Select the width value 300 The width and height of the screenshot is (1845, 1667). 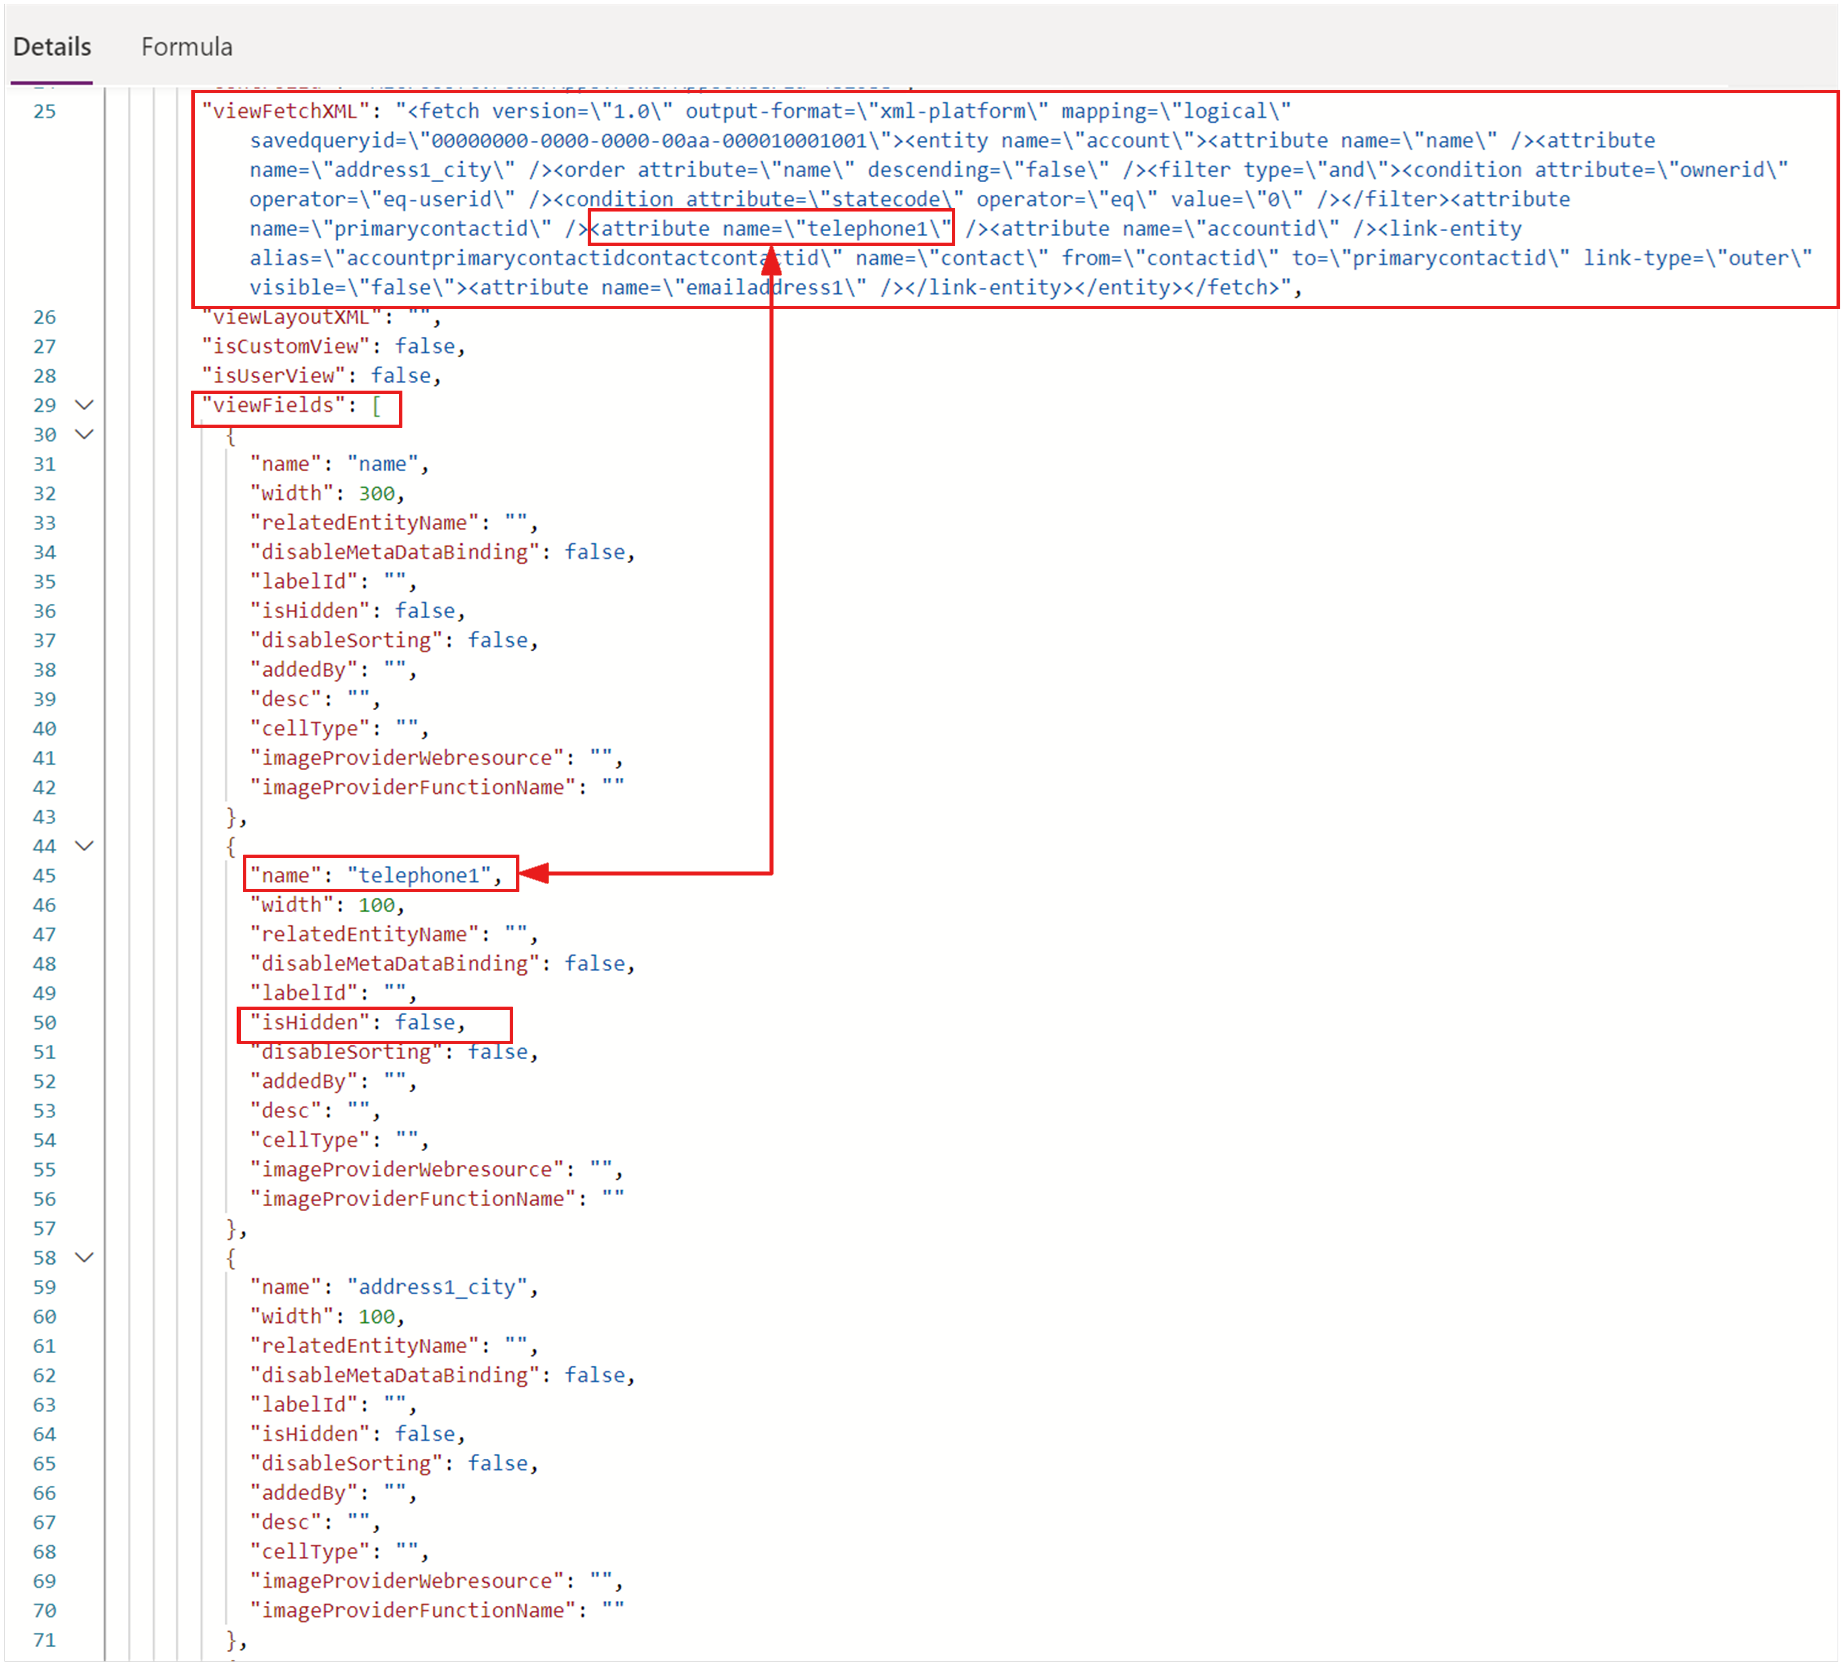[x=377, y=493]
